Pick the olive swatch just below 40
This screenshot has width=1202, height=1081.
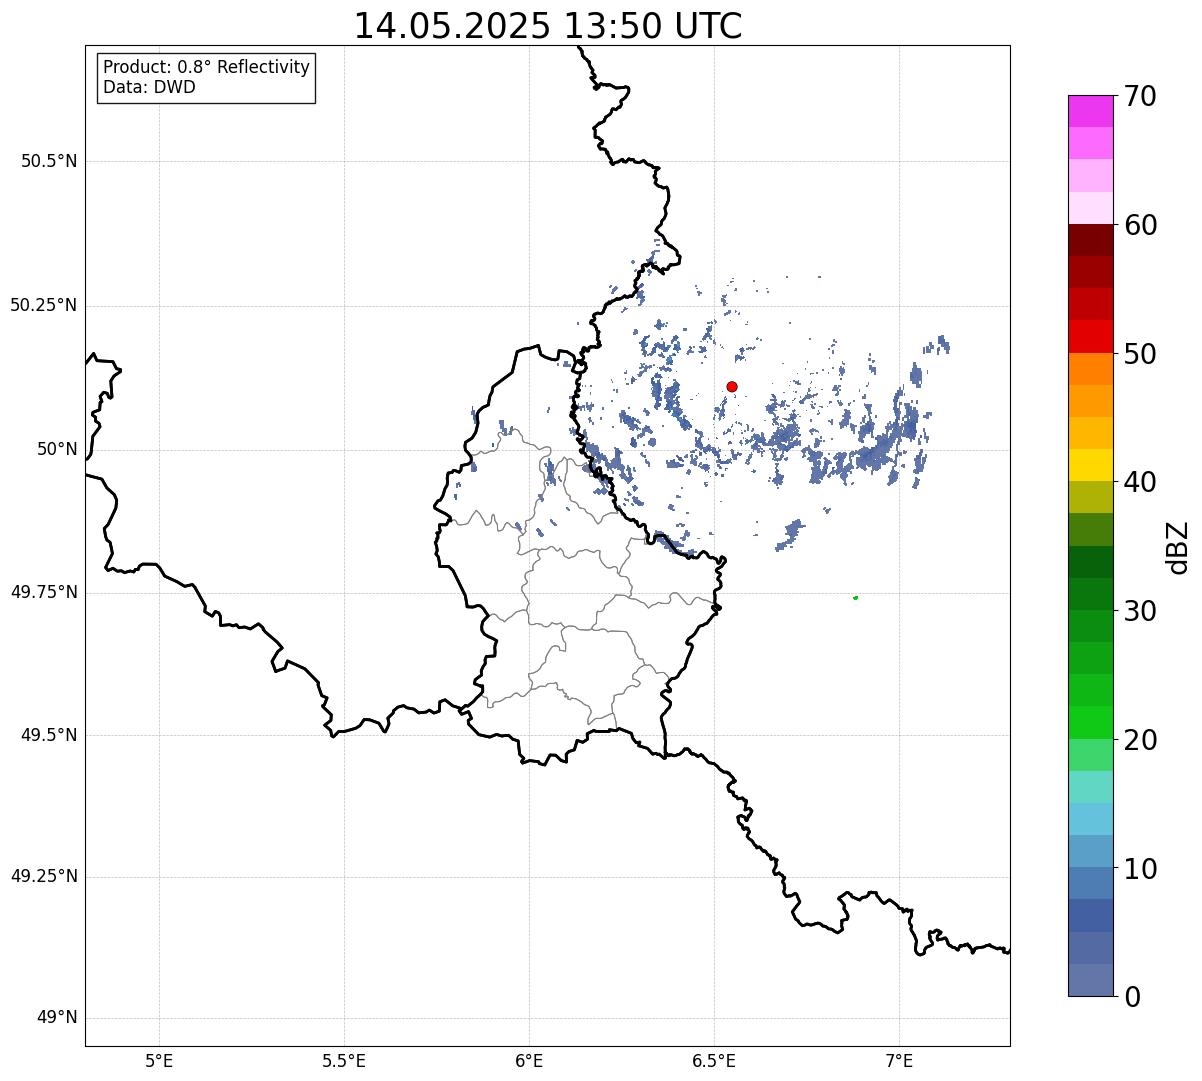point(1090,498)
